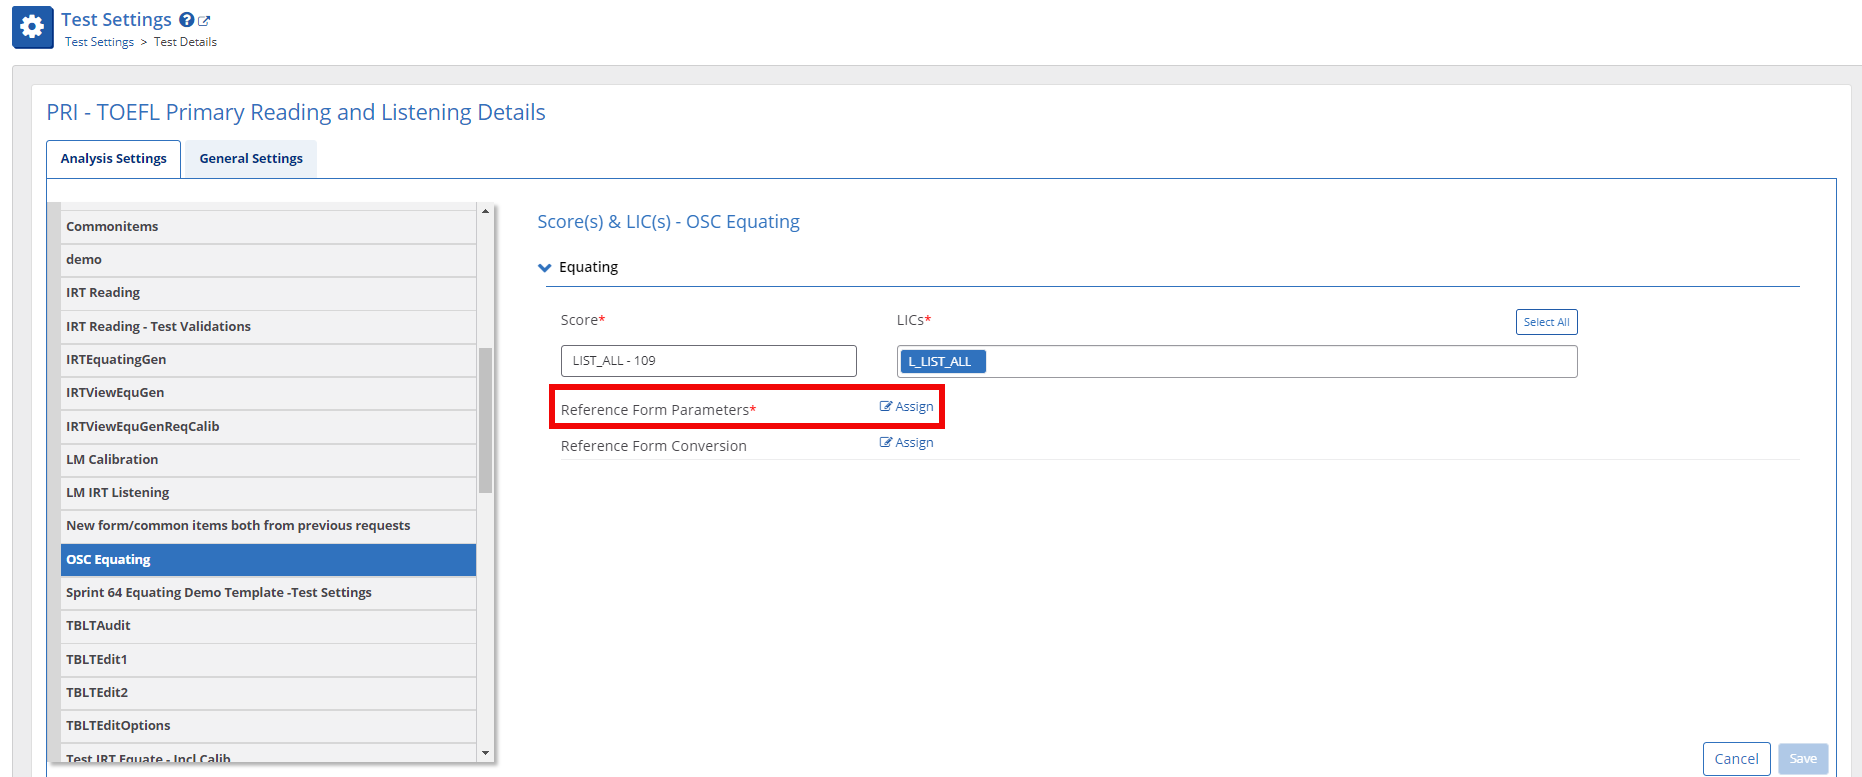This screenshot has width=1862, height=777.
Task: Select New form/common items from previous requests
Action: (268, 526)
